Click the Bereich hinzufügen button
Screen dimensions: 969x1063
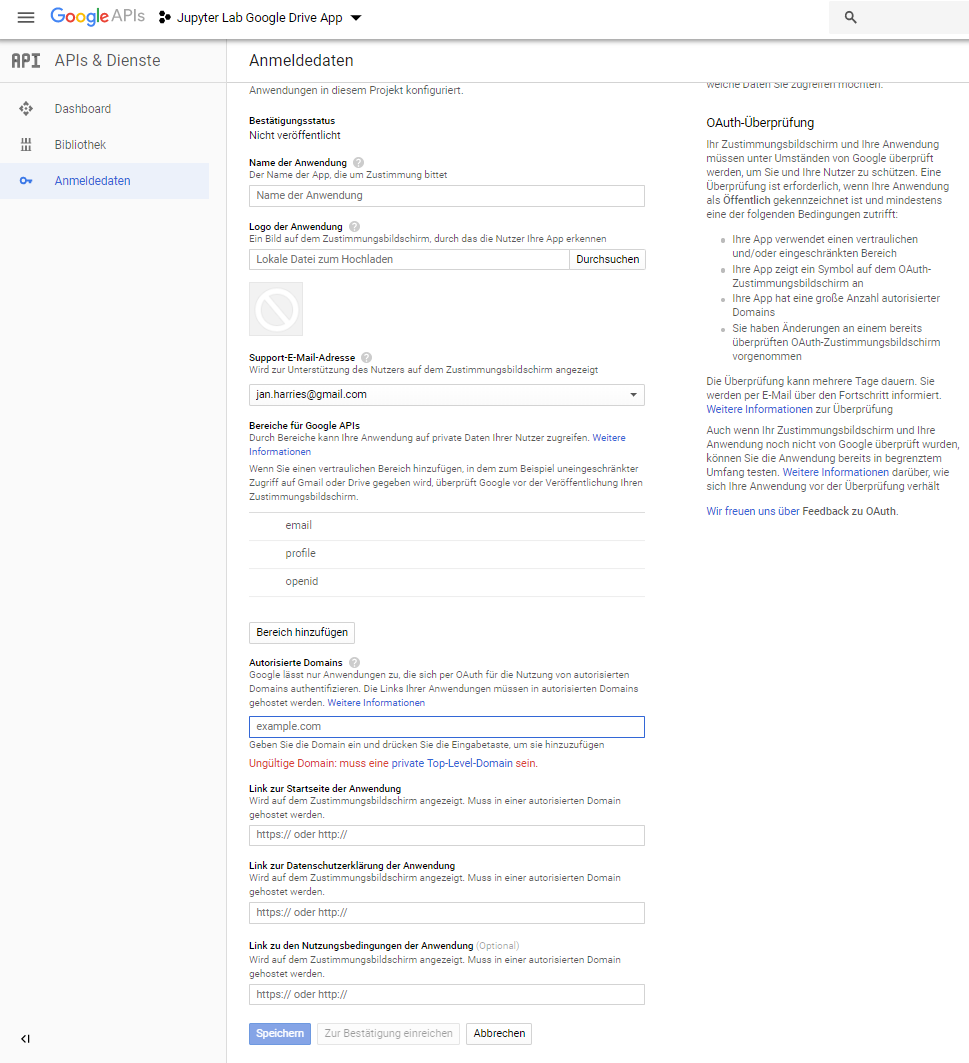(x=302, y=633)
